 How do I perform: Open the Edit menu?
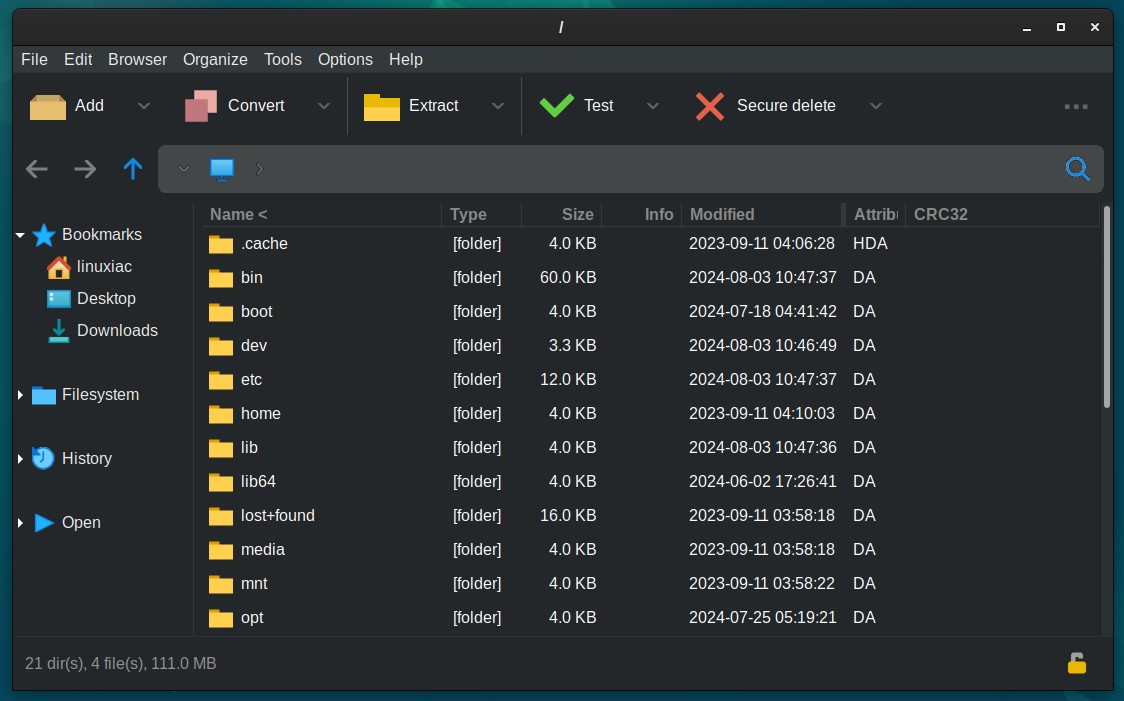(78, 59)
